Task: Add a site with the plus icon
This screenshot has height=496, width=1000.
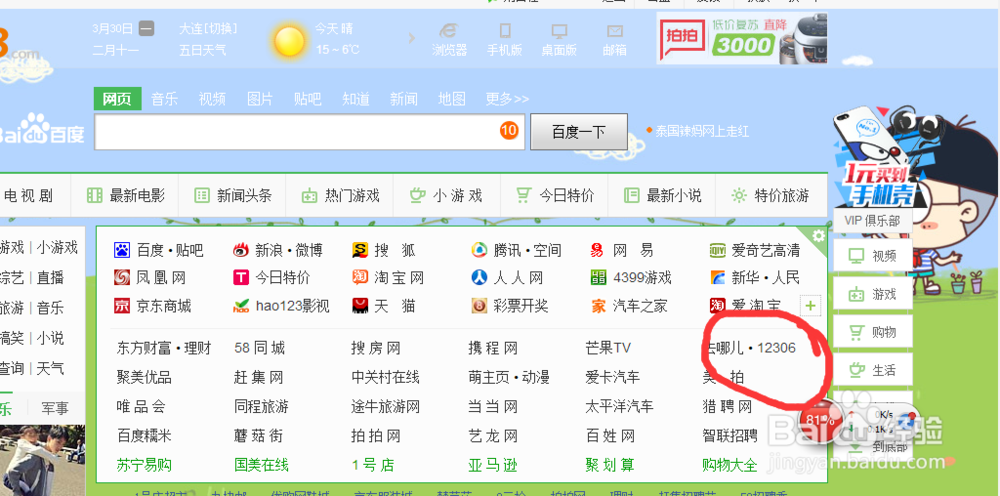Action: pos(811,306)
